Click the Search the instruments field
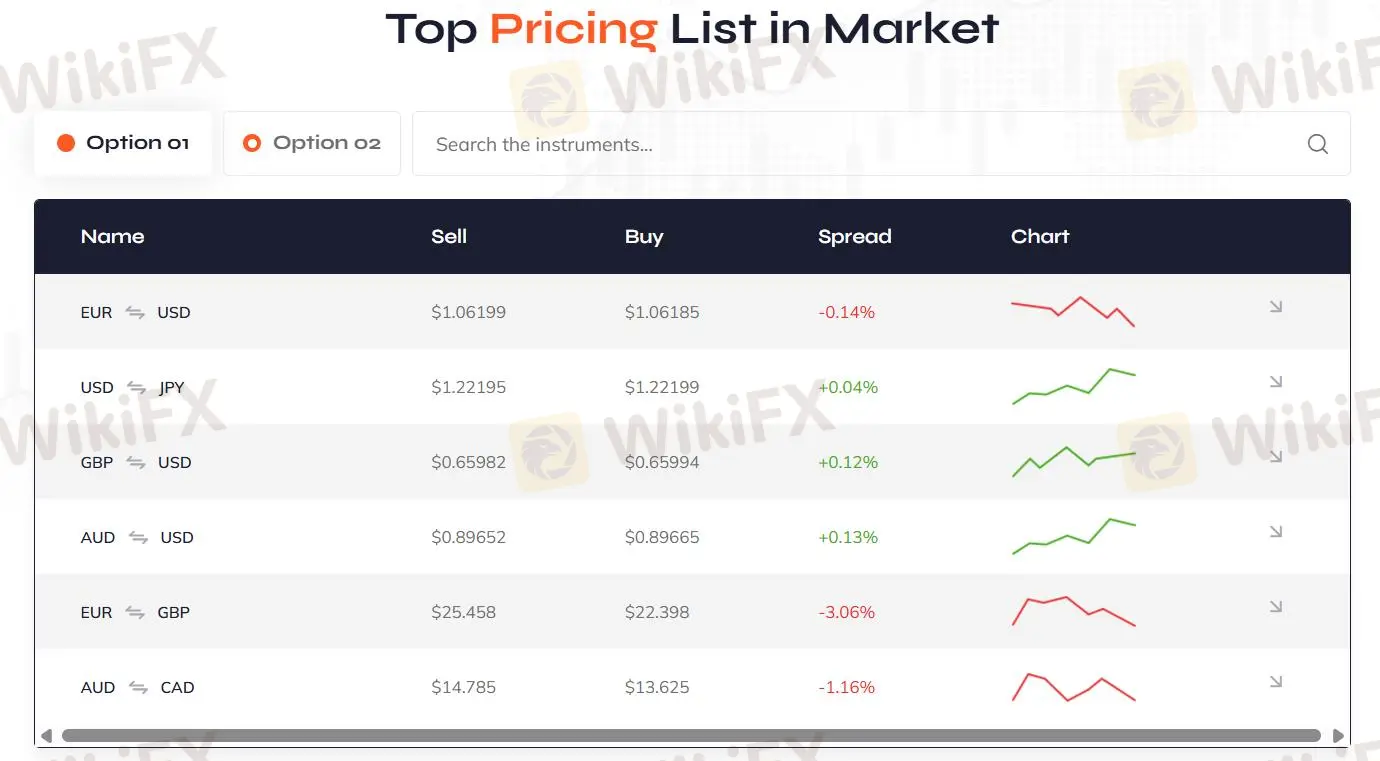This screenshot has width=1380, height=761. click(x=860, y=144)
